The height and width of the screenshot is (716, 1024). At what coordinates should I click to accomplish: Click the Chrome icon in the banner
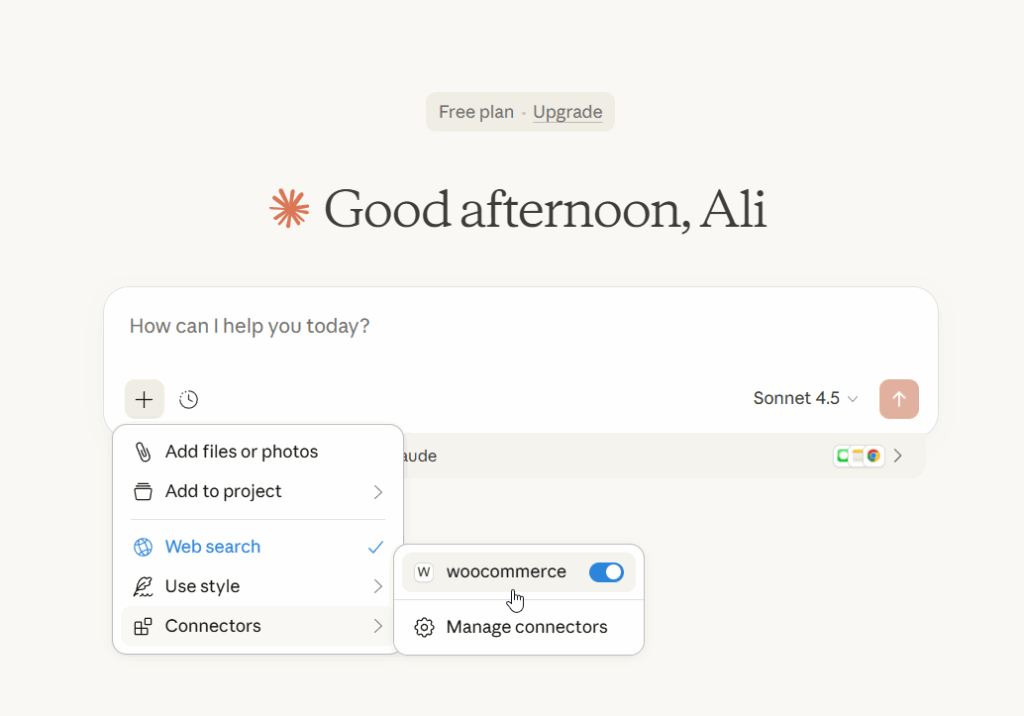click(874, 456)
